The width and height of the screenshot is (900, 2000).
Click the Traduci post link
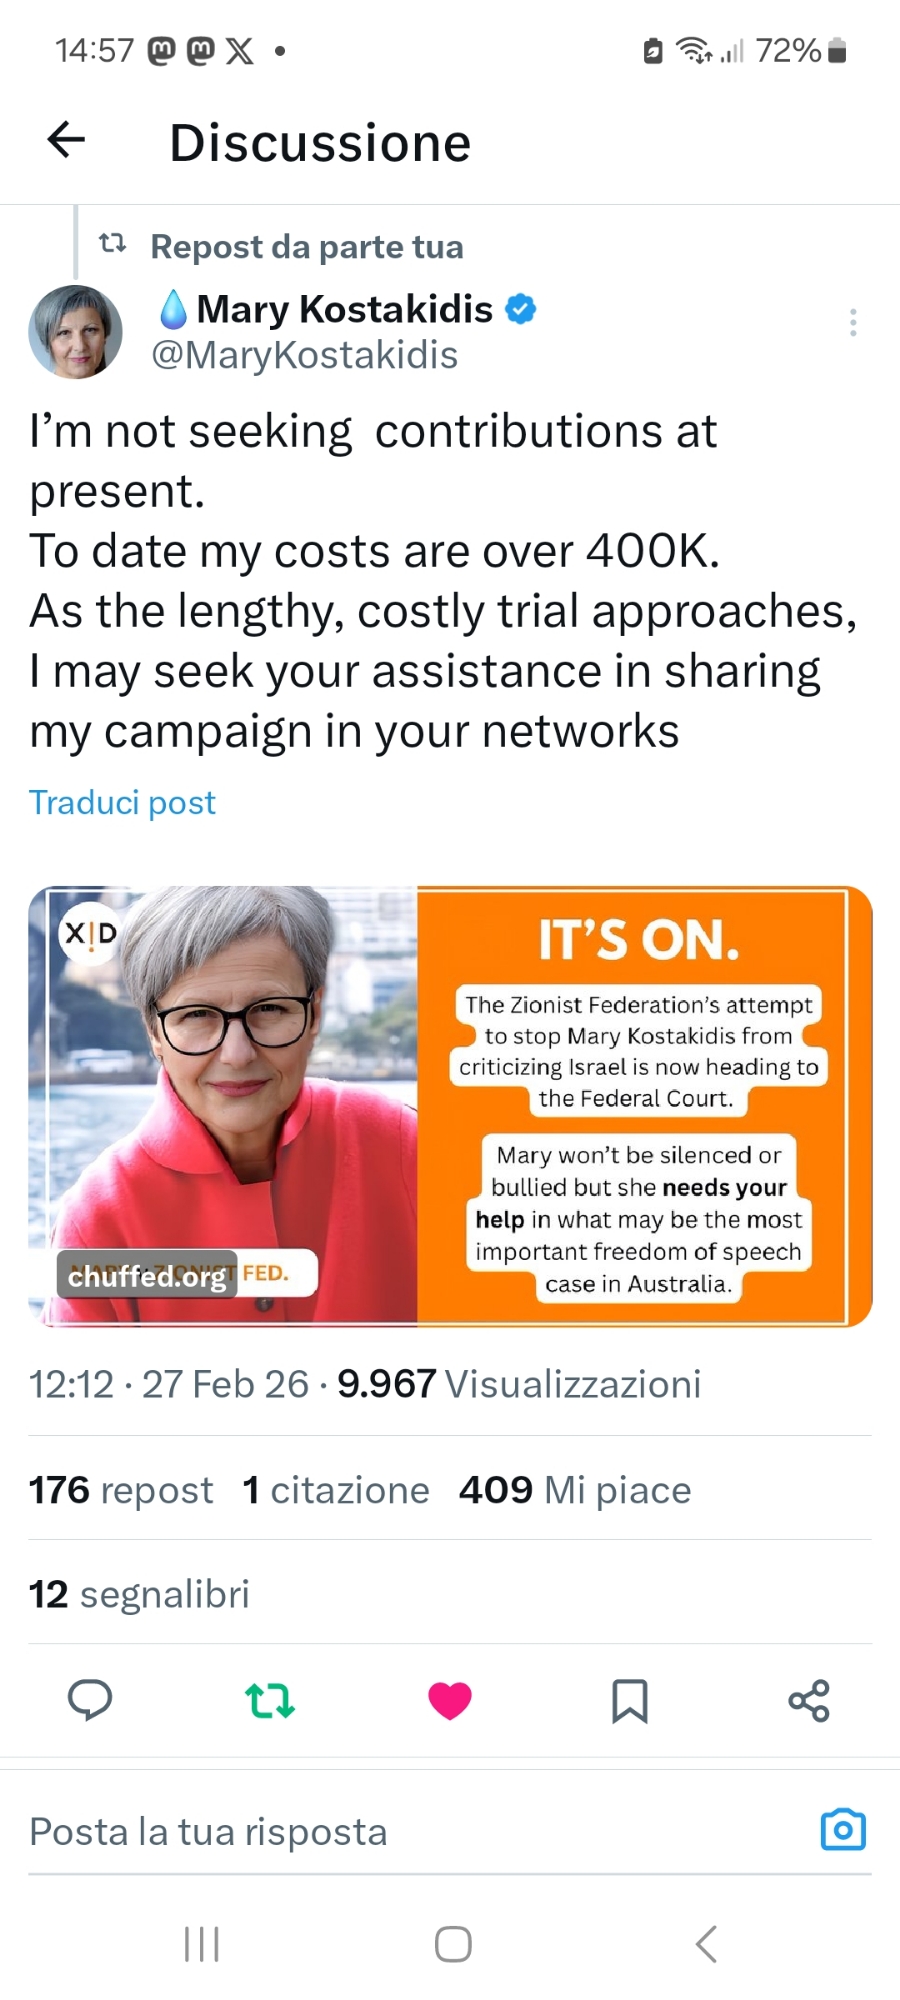pos(122,802)
